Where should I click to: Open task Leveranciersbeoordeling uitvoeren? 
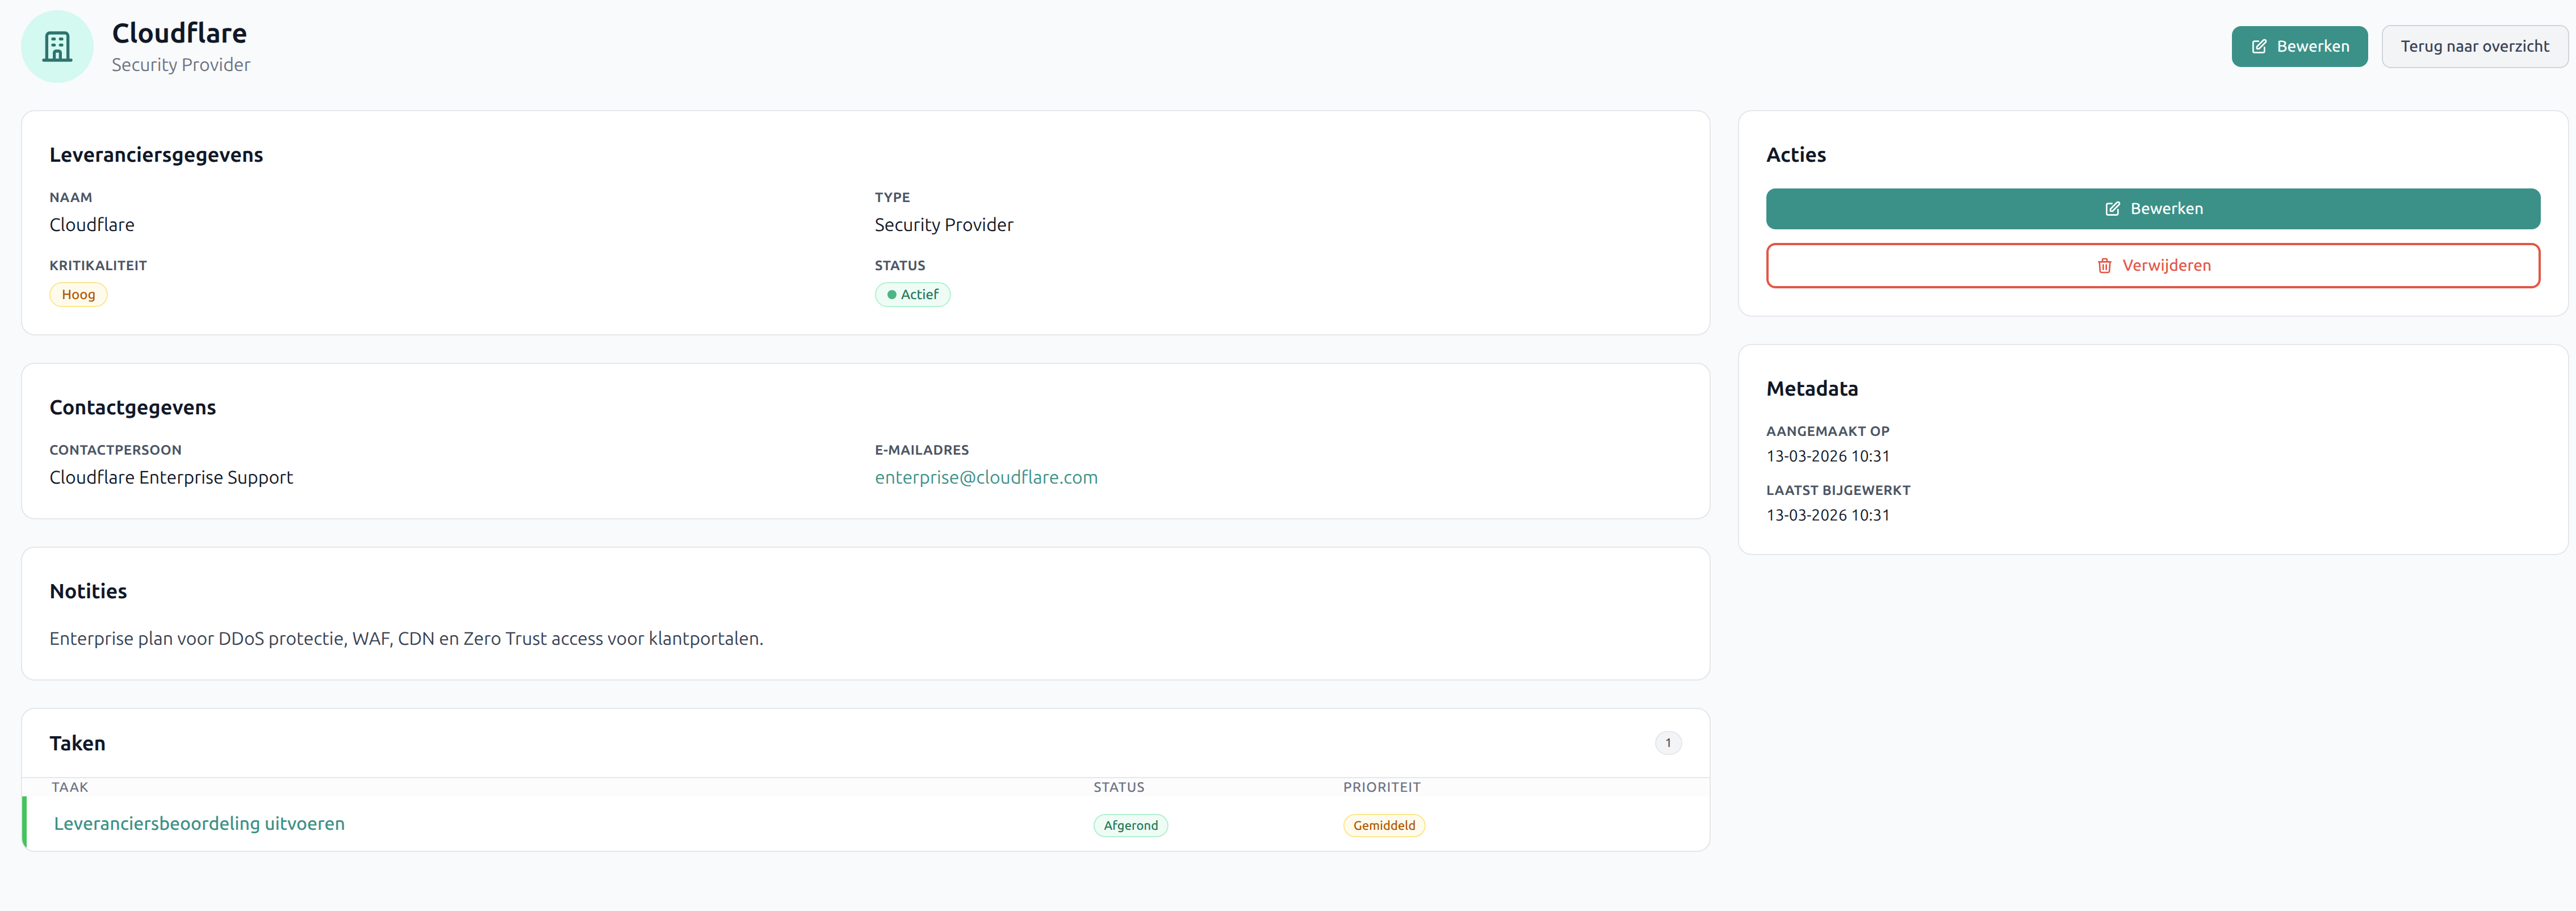199,824
